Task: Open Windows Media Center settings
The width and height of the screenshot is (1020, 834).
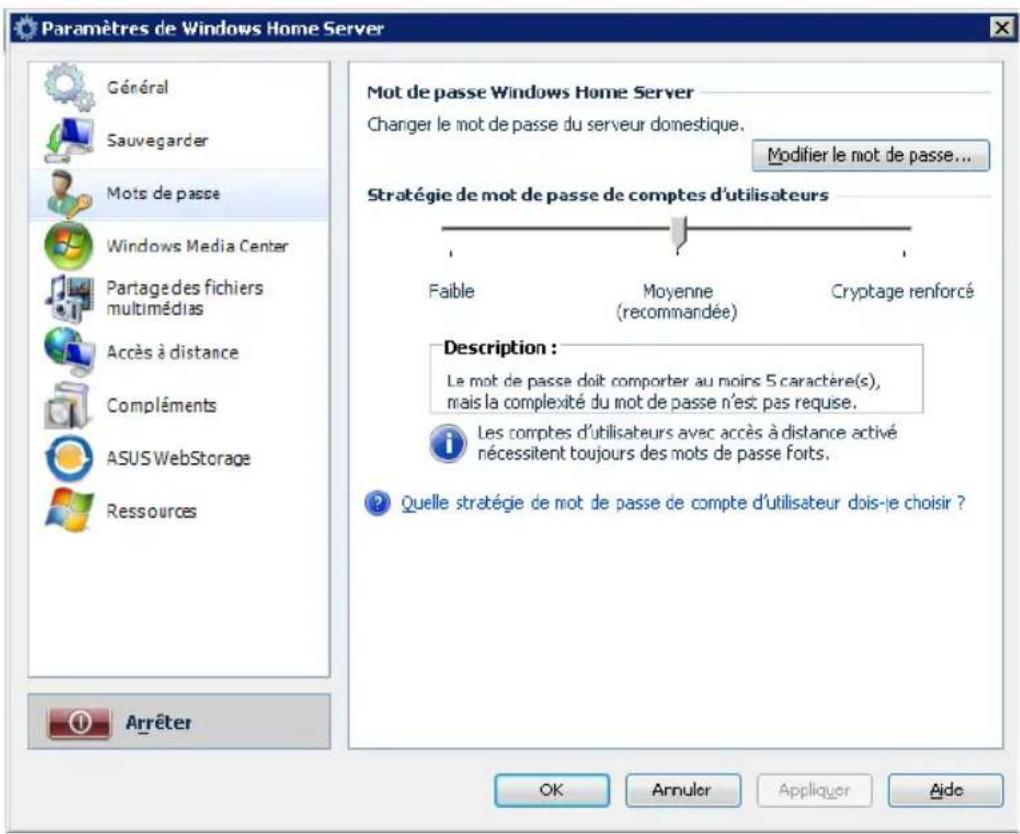Action: (179, 246)
